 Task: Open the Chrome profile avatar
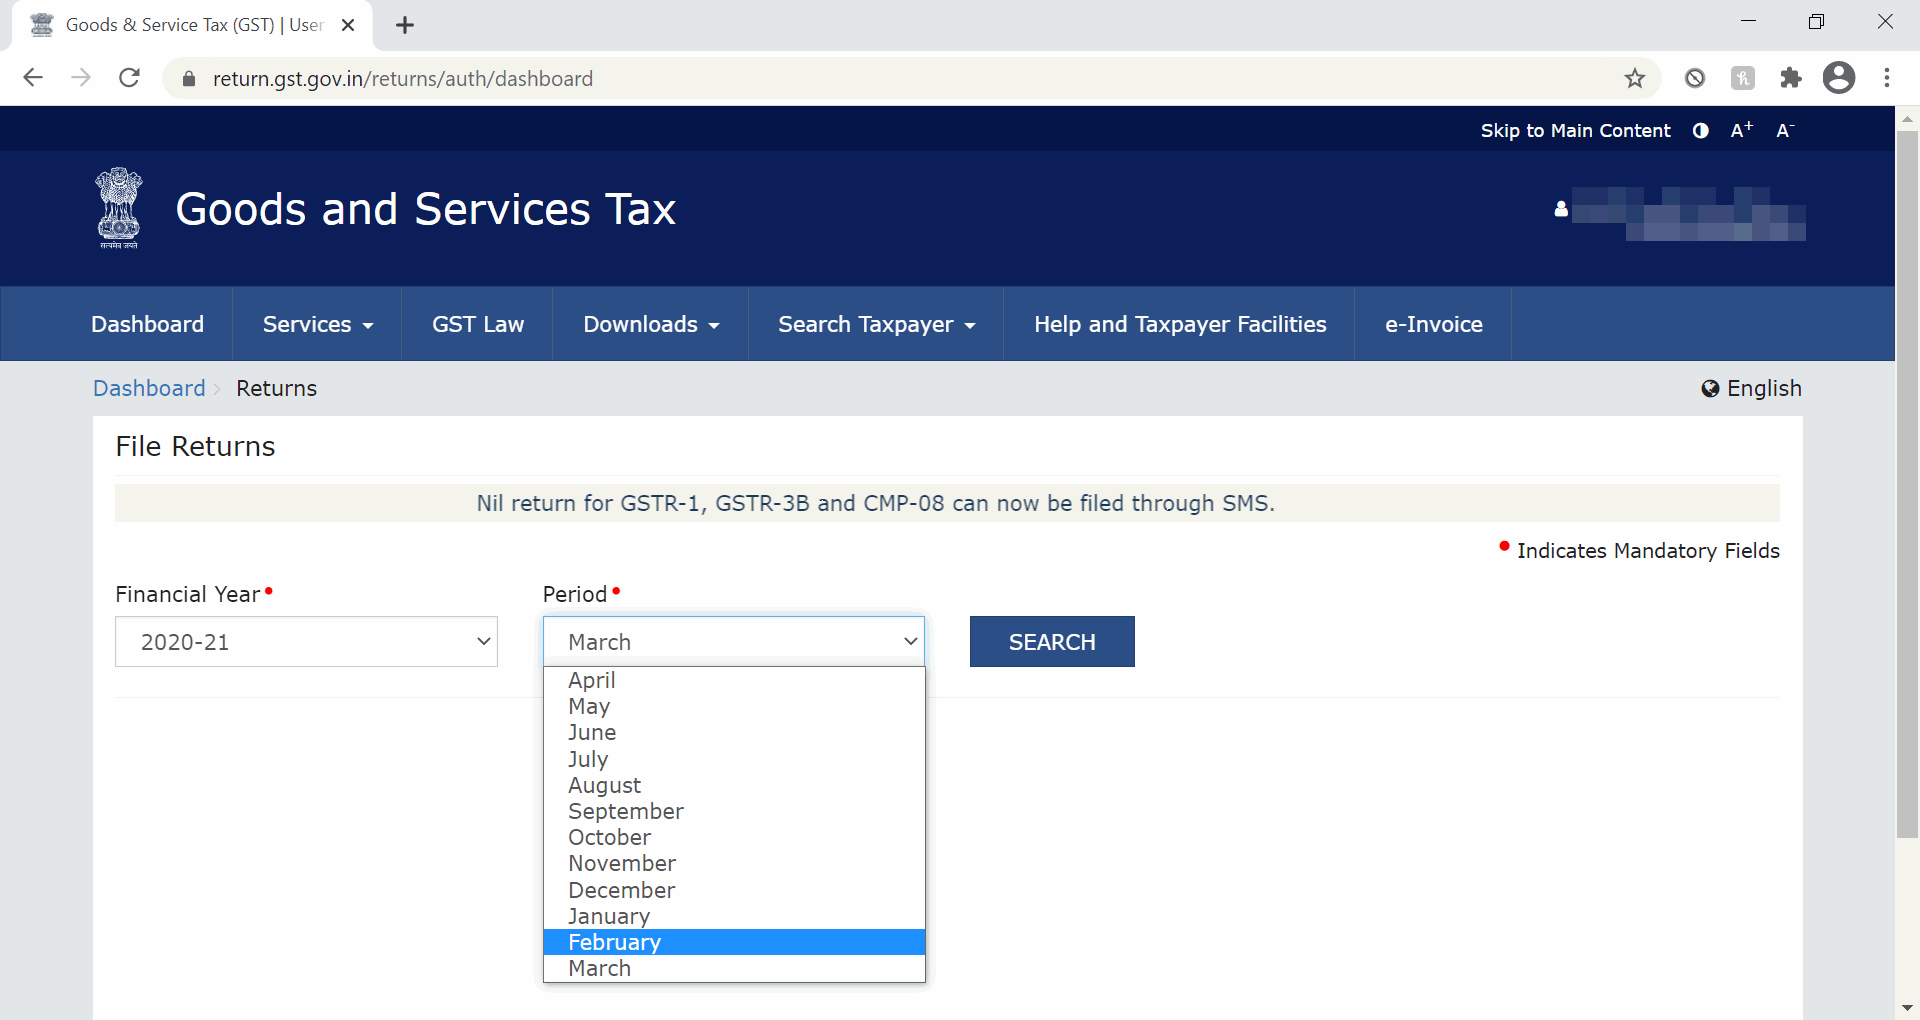[1839, 78]
